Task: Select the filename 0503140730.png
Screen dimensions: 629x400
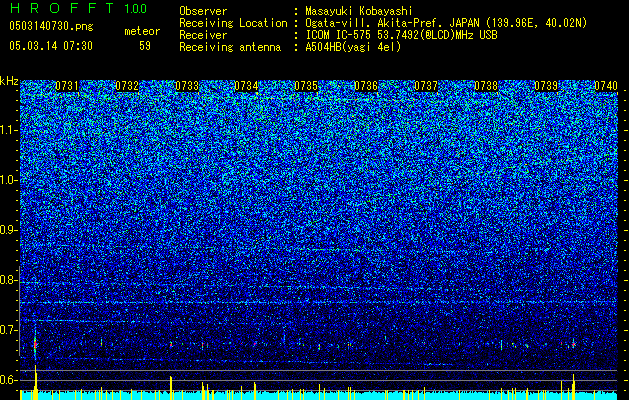Action: (51, 26)
